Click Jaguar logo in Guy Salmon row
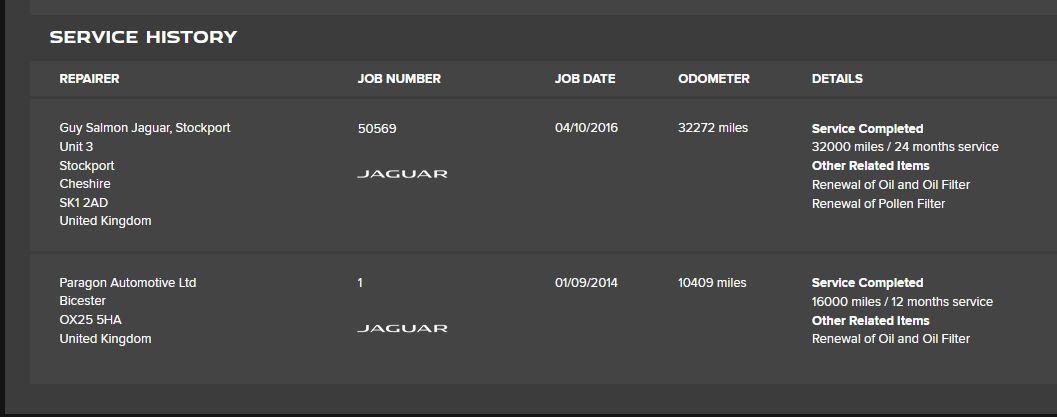This screenshot has width=1057, height=417. click(x=402, y=174)
